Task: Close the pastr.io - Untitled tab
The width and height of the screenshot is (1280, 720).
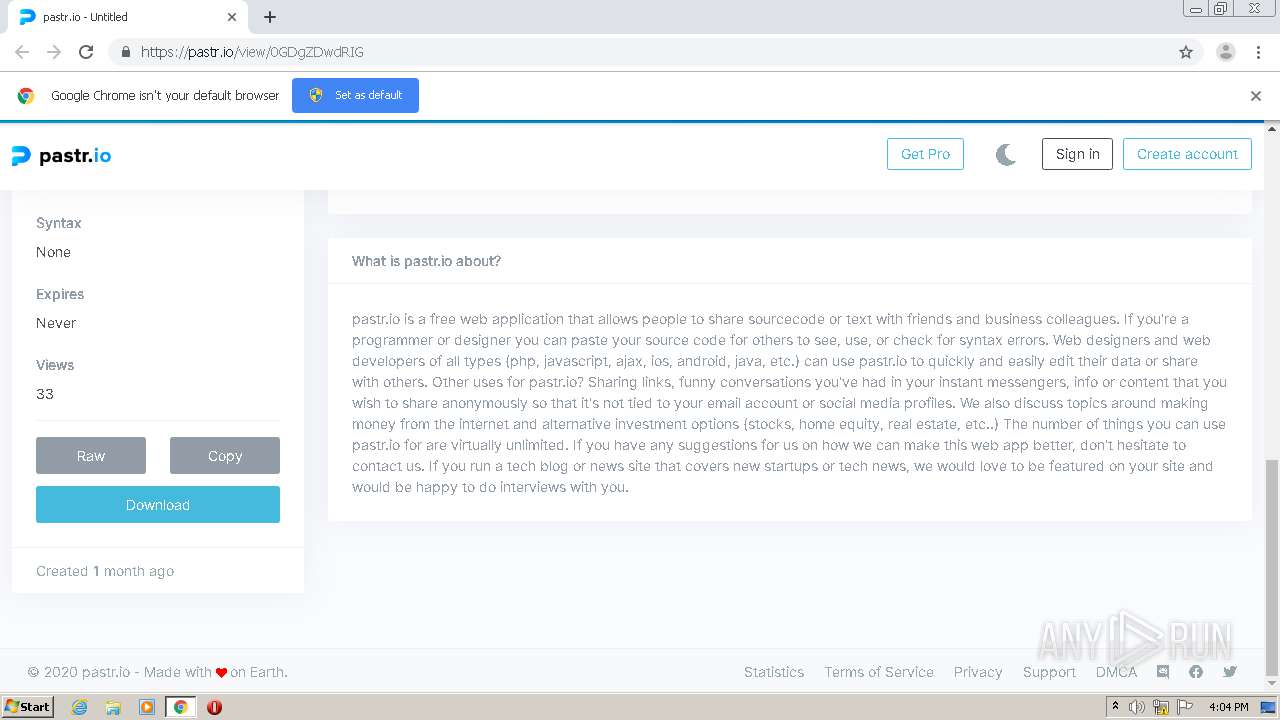Action: (232, 17)
